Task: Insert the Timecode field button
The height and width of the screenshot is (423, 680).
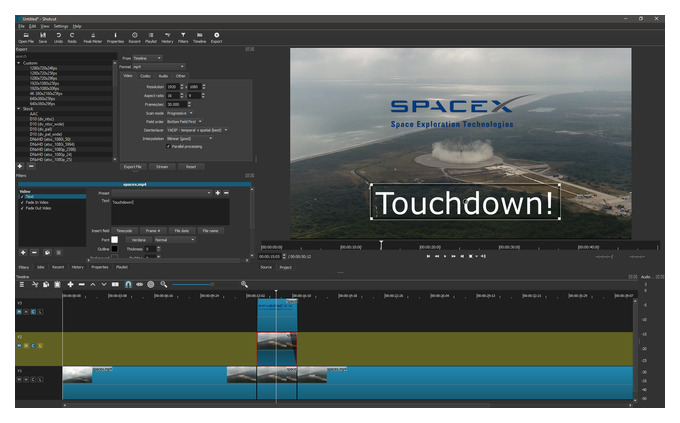Action: click(x=124, y=231)
